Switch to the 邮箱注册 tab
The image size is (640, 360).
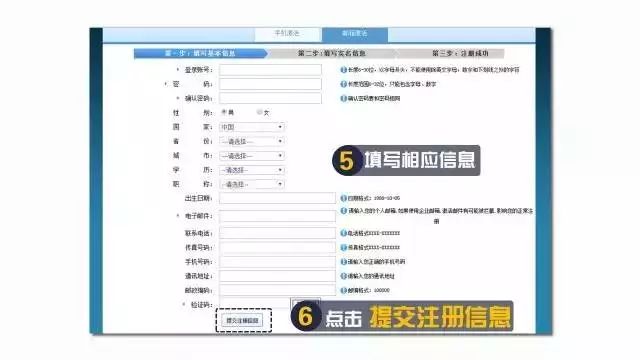355,34
